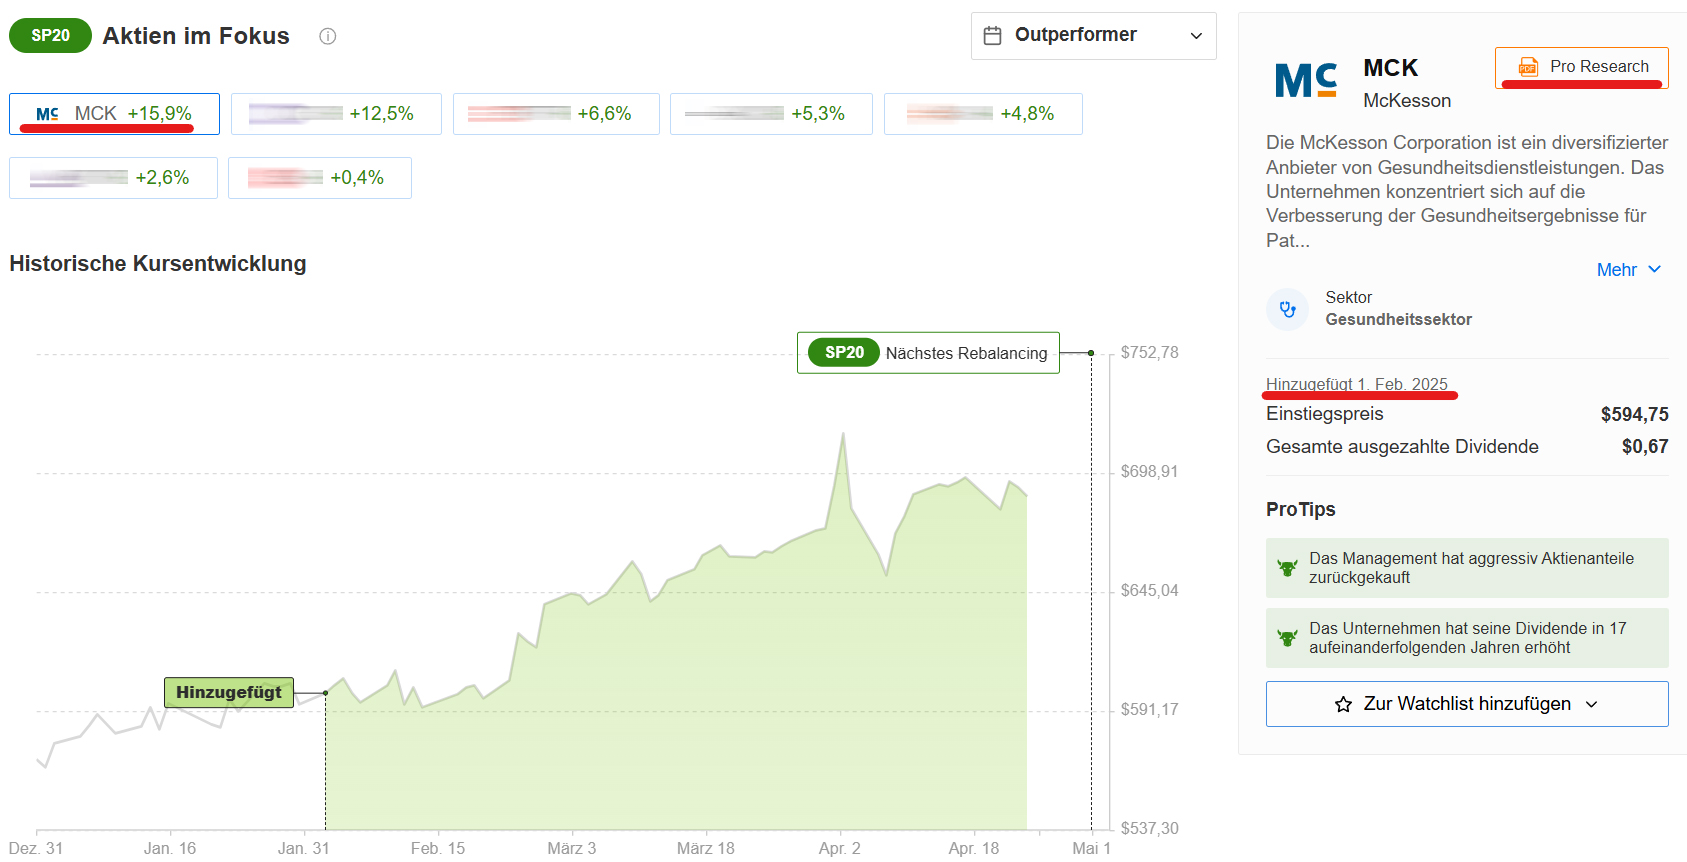Image resolution: width=1687 pixels, height=862 pixels.
Task: Click the $645,04 axis label
Action: pyautogui.click(x=1149, y=591)
